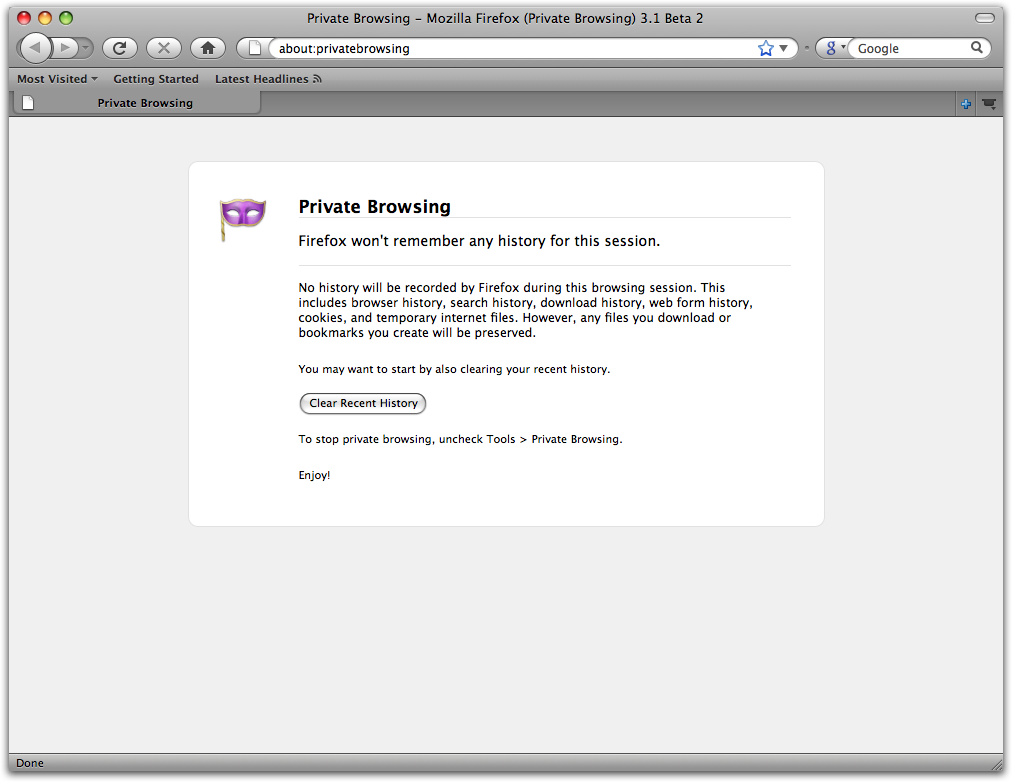1012x782 pixels.
Task: Go to the Home page
Action: pos(208,48)
